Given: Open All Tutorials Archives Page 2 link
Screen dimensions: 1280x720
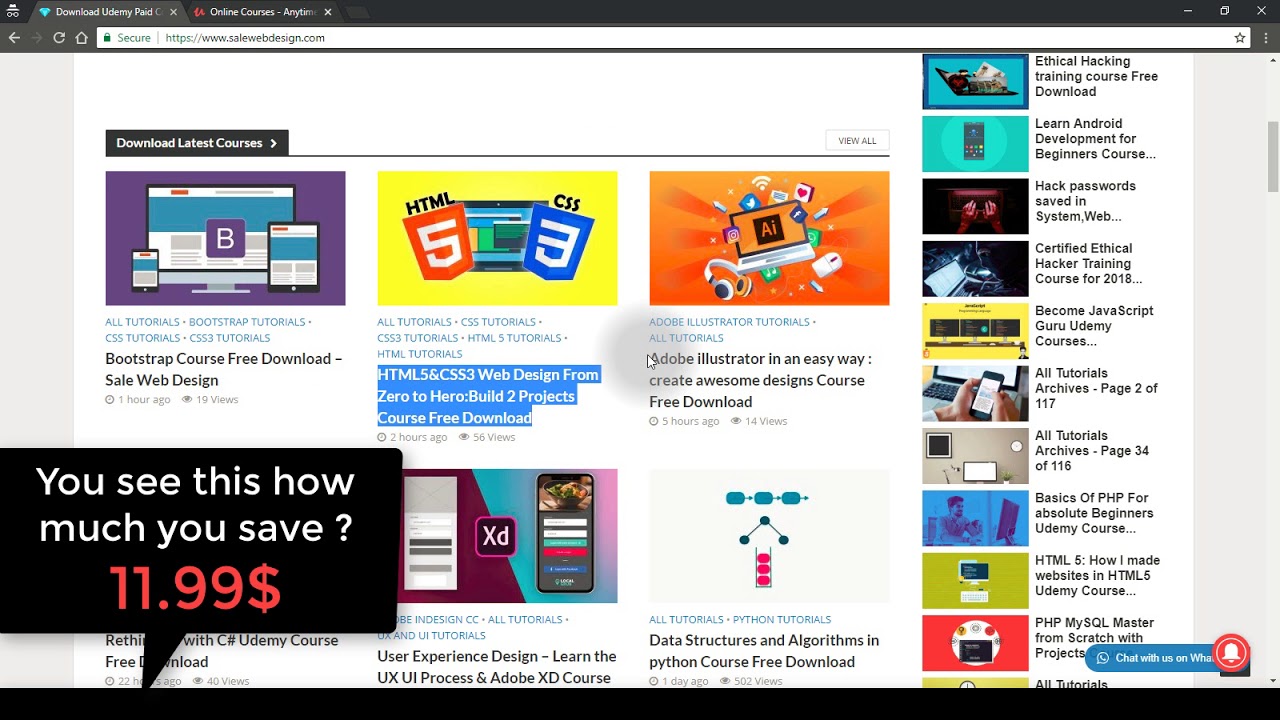Looking at the screenshot, I should coord(1096,388).
